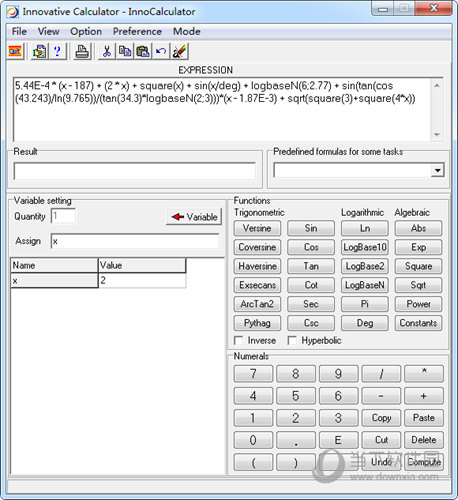Click the Exp algebraic button
The width and height of the screenshot is (458, 500).
point(419,247)
